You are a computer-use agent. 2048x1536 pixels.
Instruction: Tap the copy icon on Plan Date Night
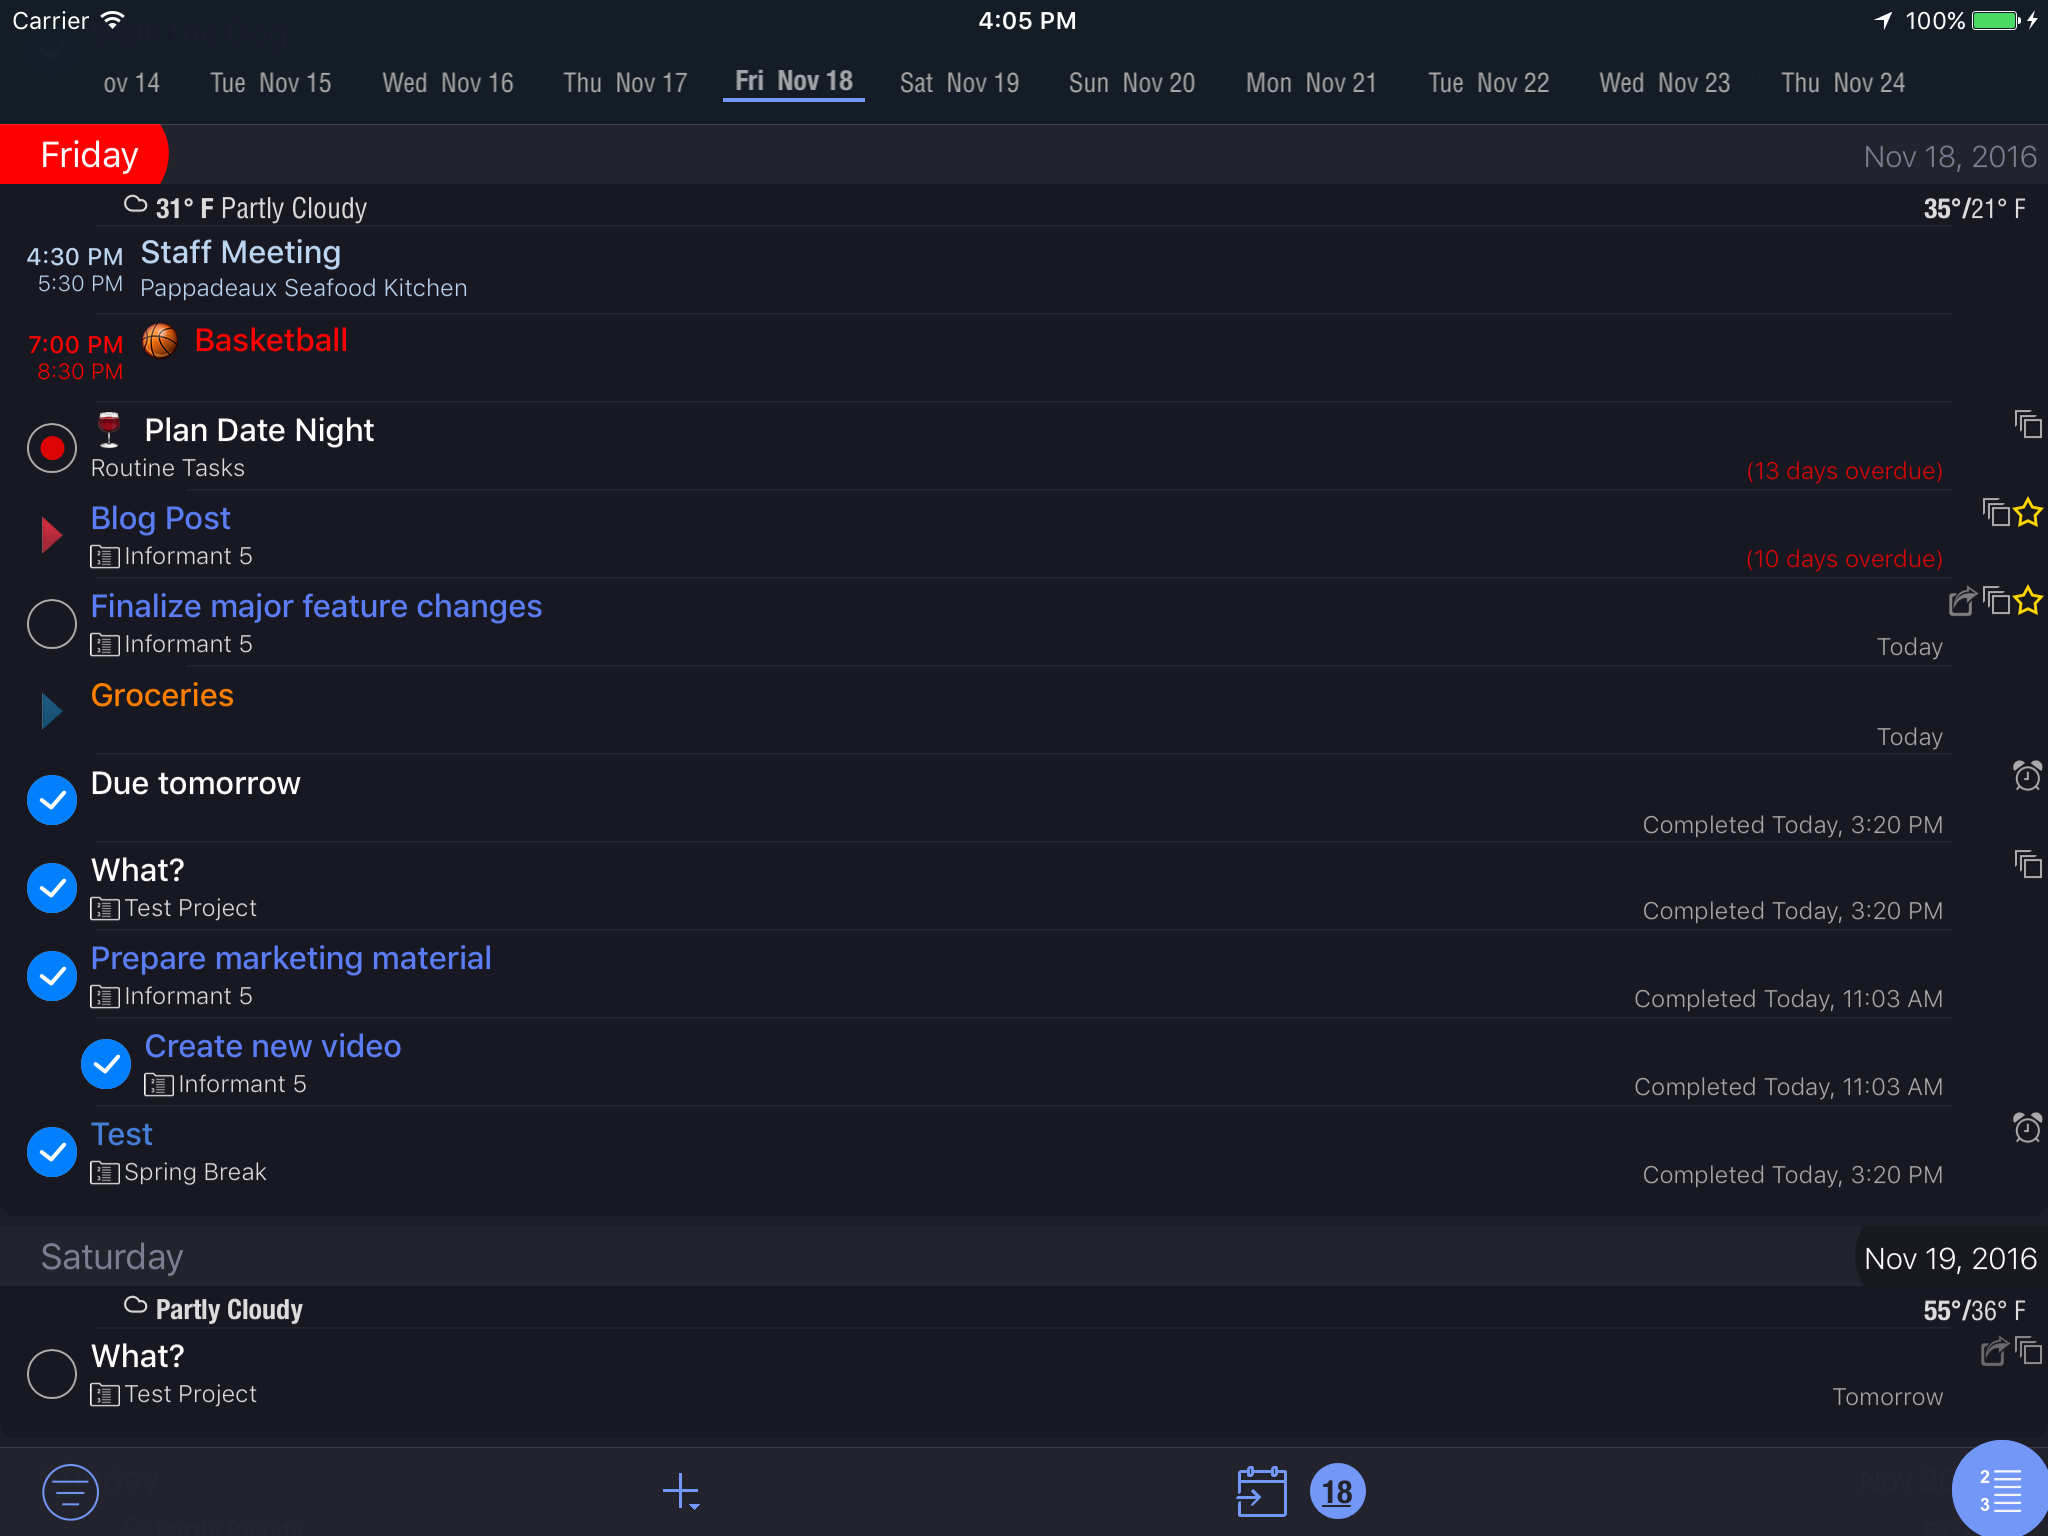point(2028,425)
